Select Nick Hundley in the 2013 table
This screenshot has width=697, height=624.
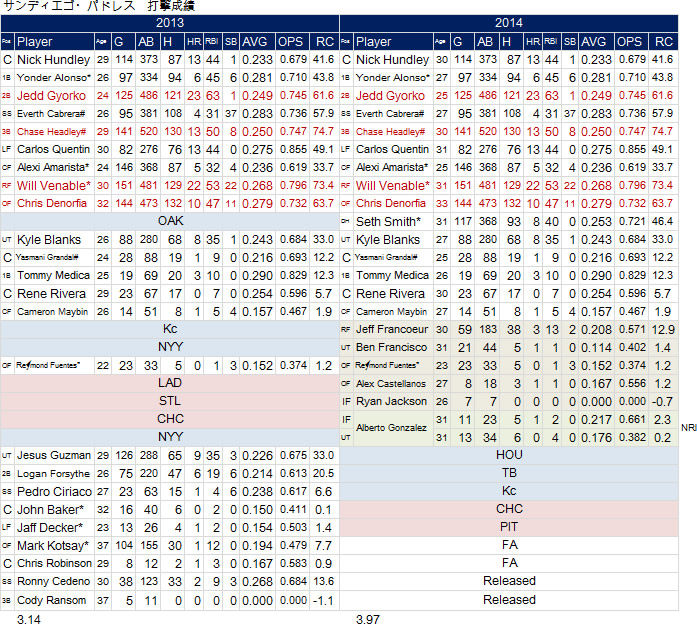tap(54, 60)
